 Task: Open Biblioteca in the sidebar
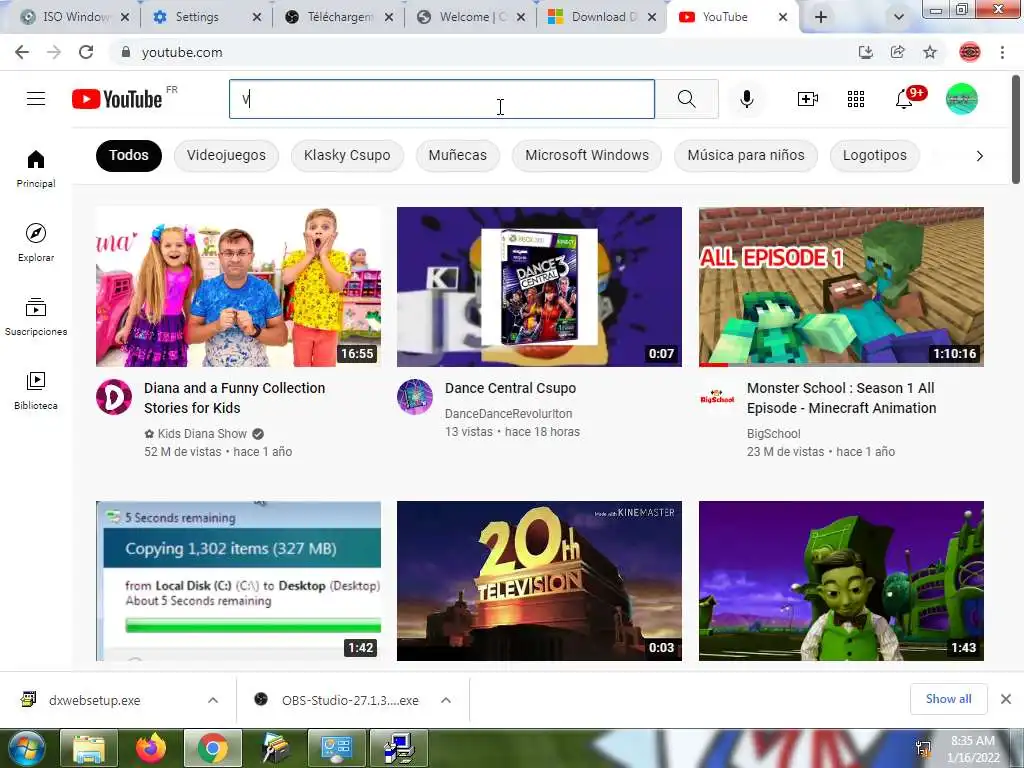click(x=36, y=391)
